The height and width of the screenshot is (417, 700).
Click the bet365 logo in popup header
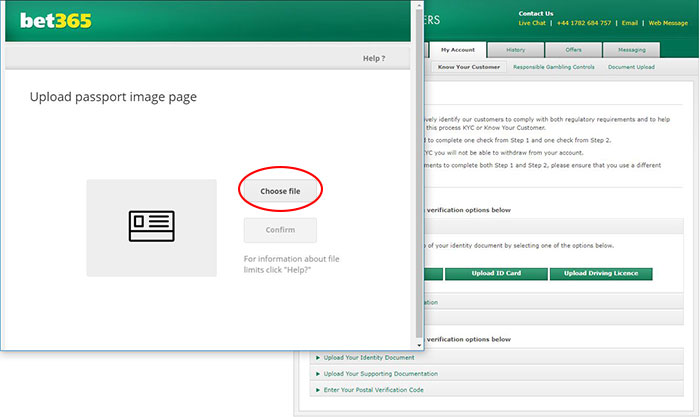point(56,21)
